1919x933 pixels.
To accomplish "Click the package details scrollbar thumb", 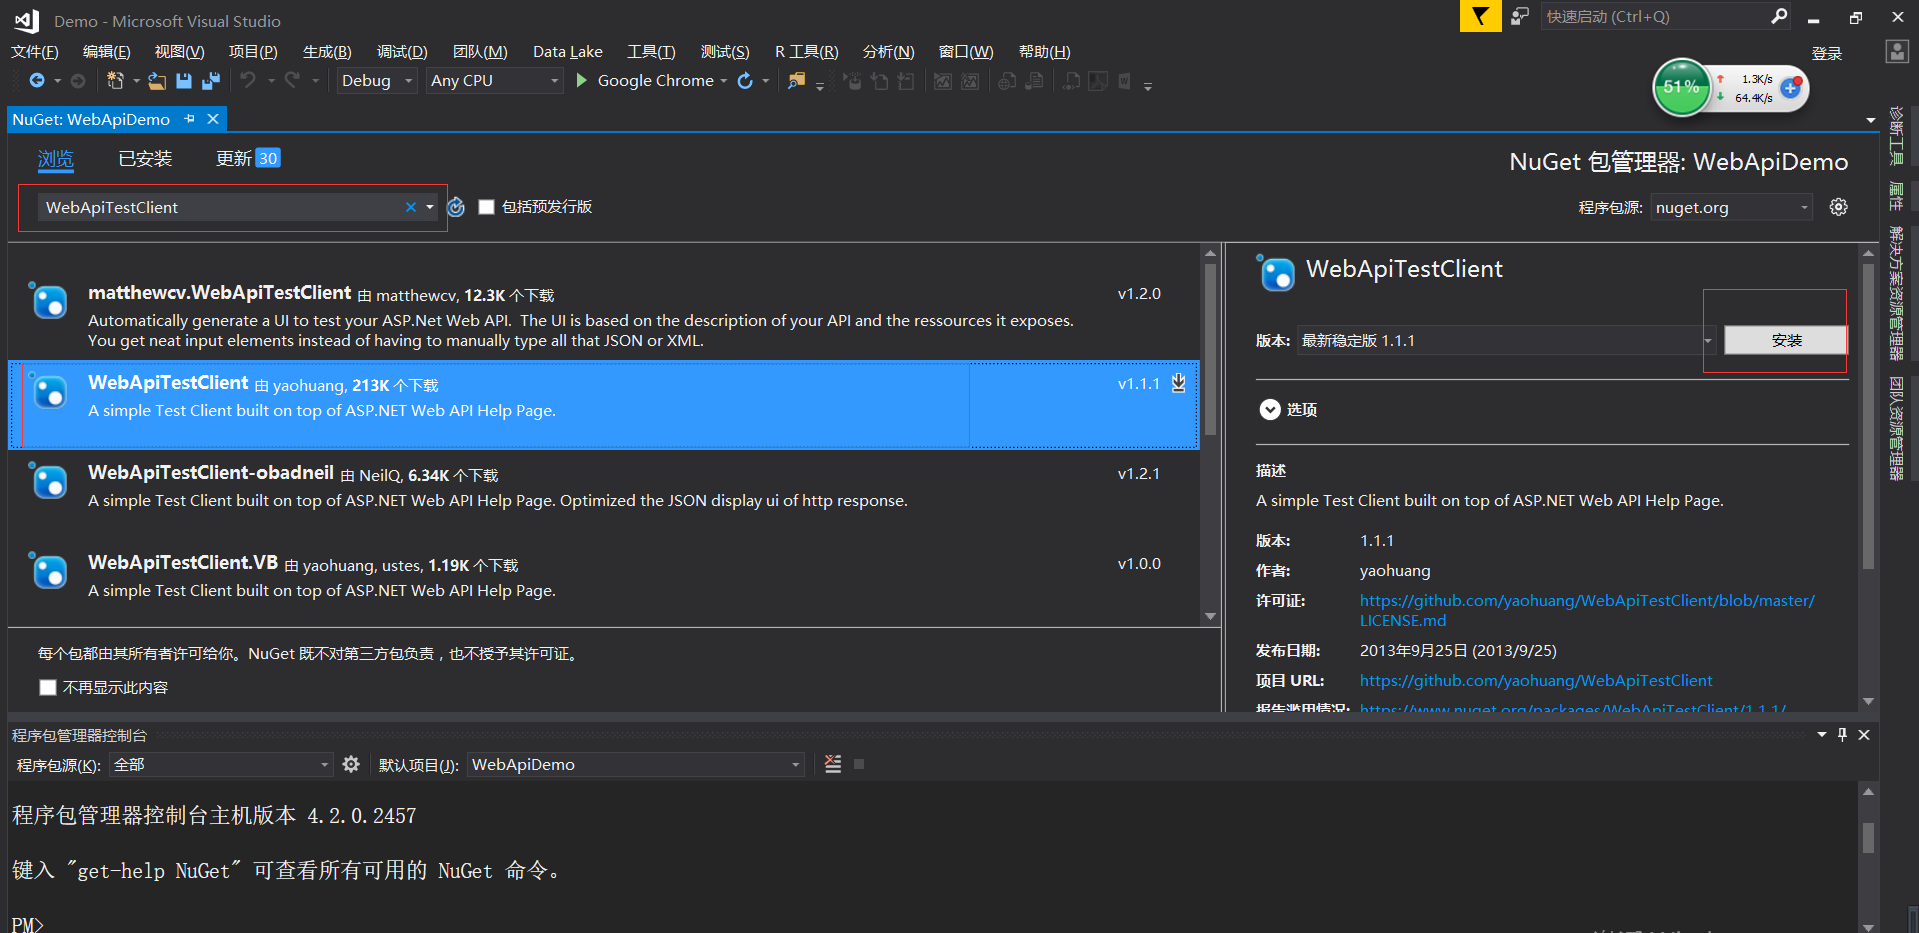I will 1868,416.
